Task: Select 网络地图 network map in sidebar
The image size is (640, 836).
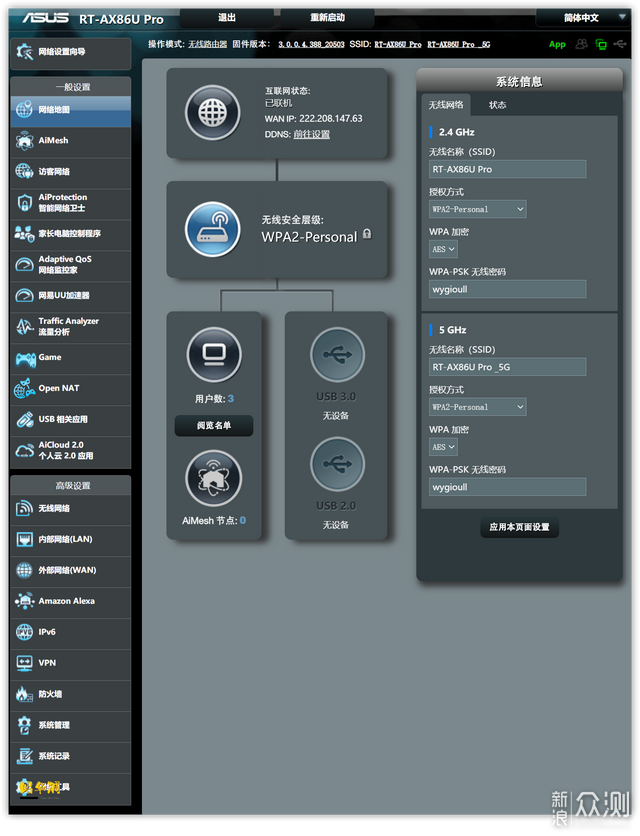Action: [70, 110]
